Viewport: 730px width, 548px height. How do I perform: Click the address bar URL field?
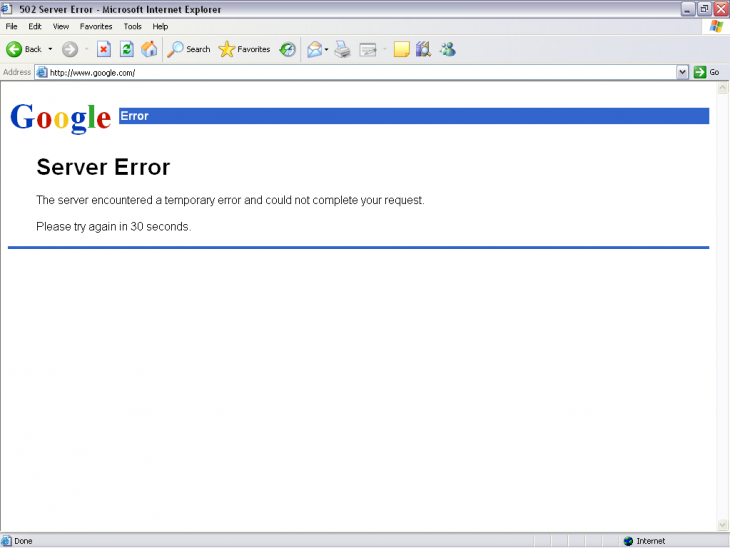pyautogui.click(x=356, y=73)
